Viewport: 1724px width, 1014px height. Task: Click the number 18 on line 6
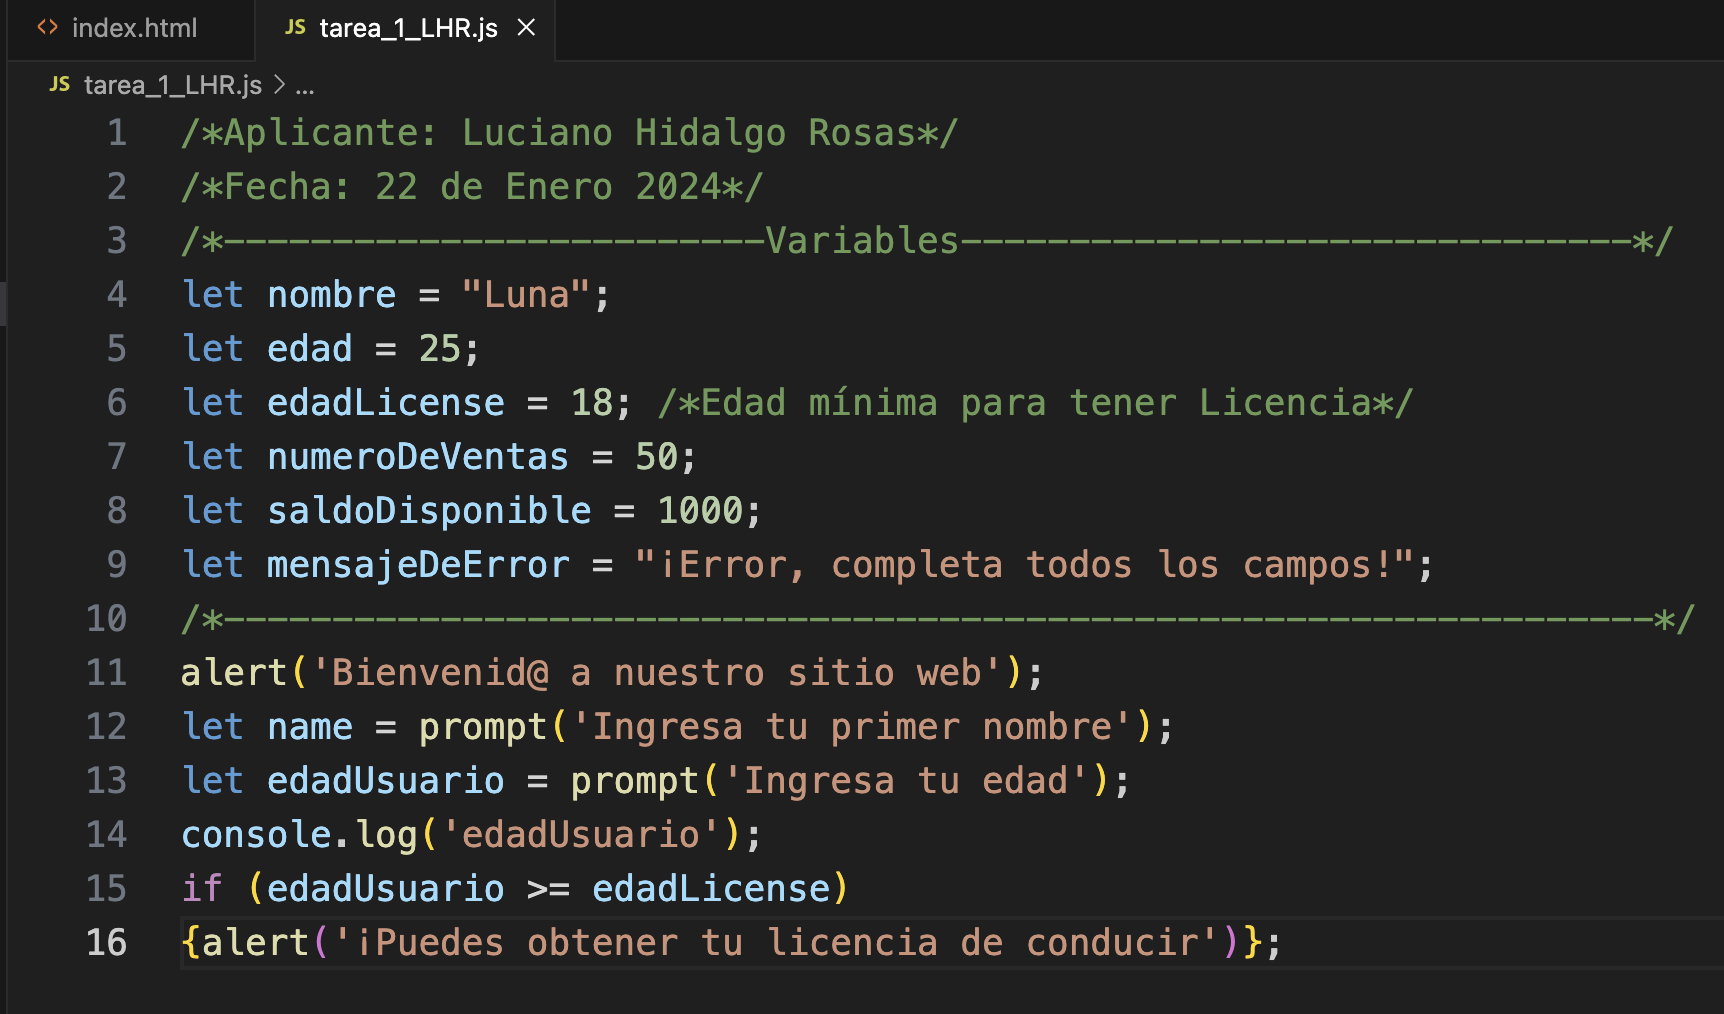592,403
